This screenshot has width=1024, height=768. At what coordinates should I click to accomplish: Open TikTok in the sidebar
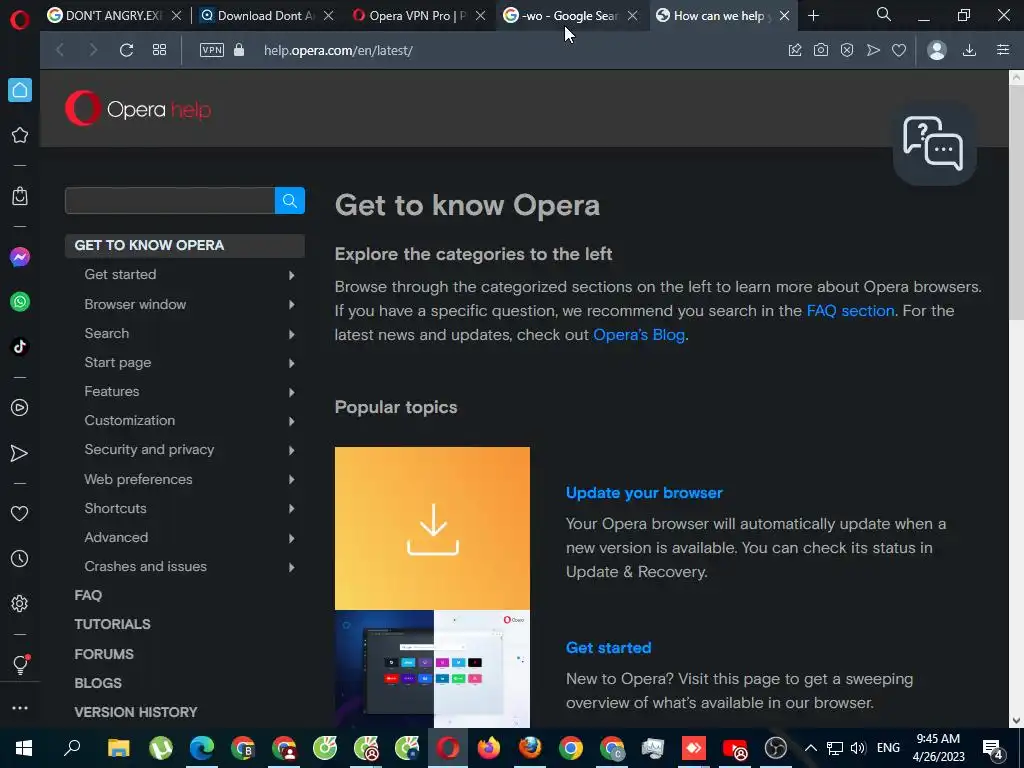tap(20, 346)
